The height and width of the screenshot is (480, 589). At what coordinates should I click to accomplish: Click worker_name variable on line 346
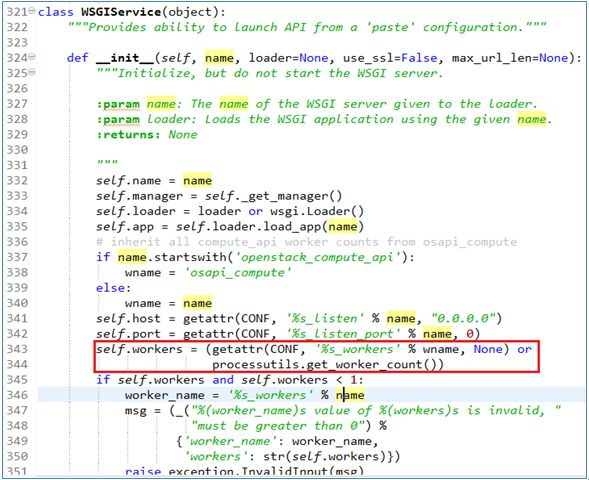165,395
